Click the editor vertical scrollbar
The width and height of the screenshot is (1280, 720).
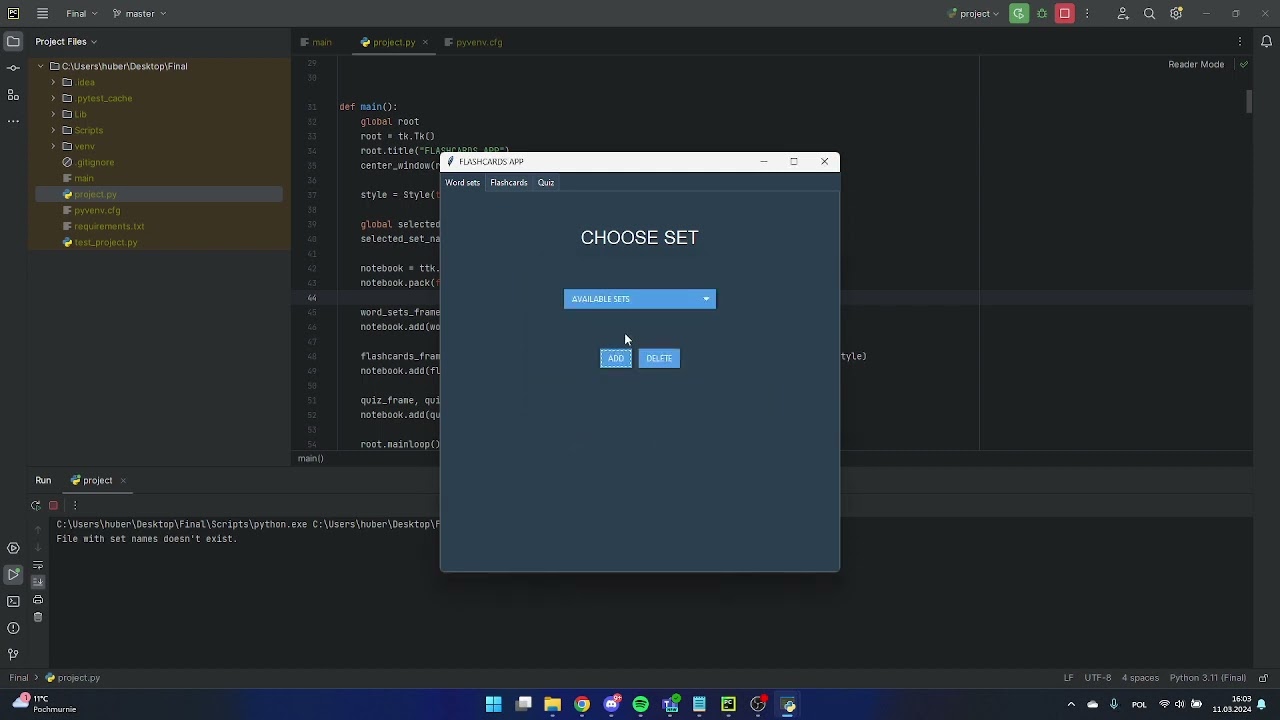click(1249, 101)
